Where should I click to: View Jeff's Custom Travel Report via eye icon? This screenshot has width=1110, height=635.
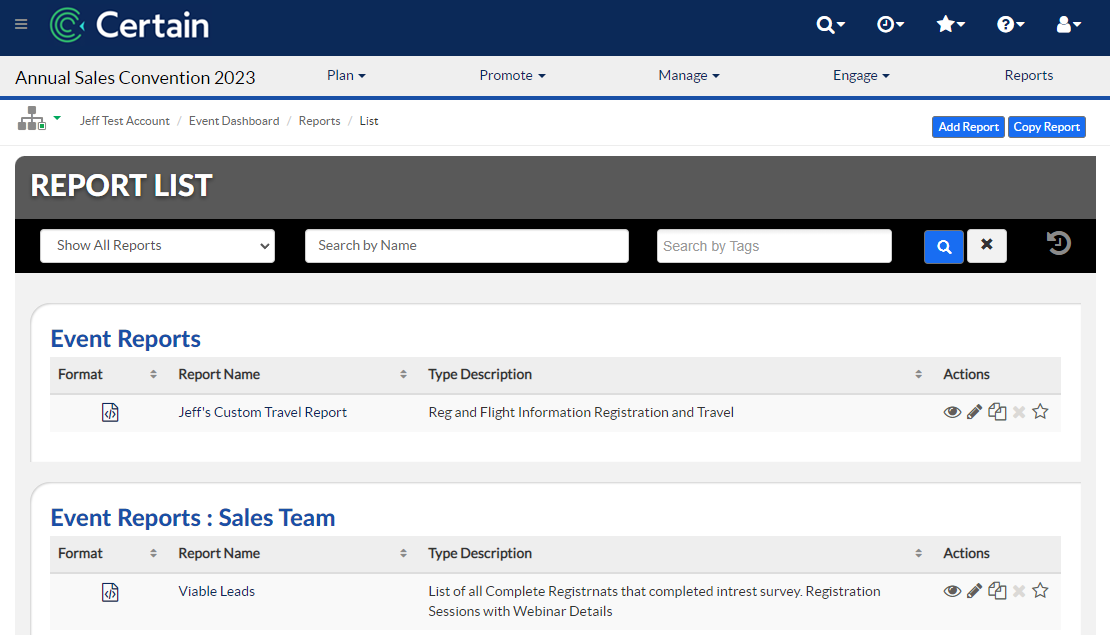click(x=952, y=412)
